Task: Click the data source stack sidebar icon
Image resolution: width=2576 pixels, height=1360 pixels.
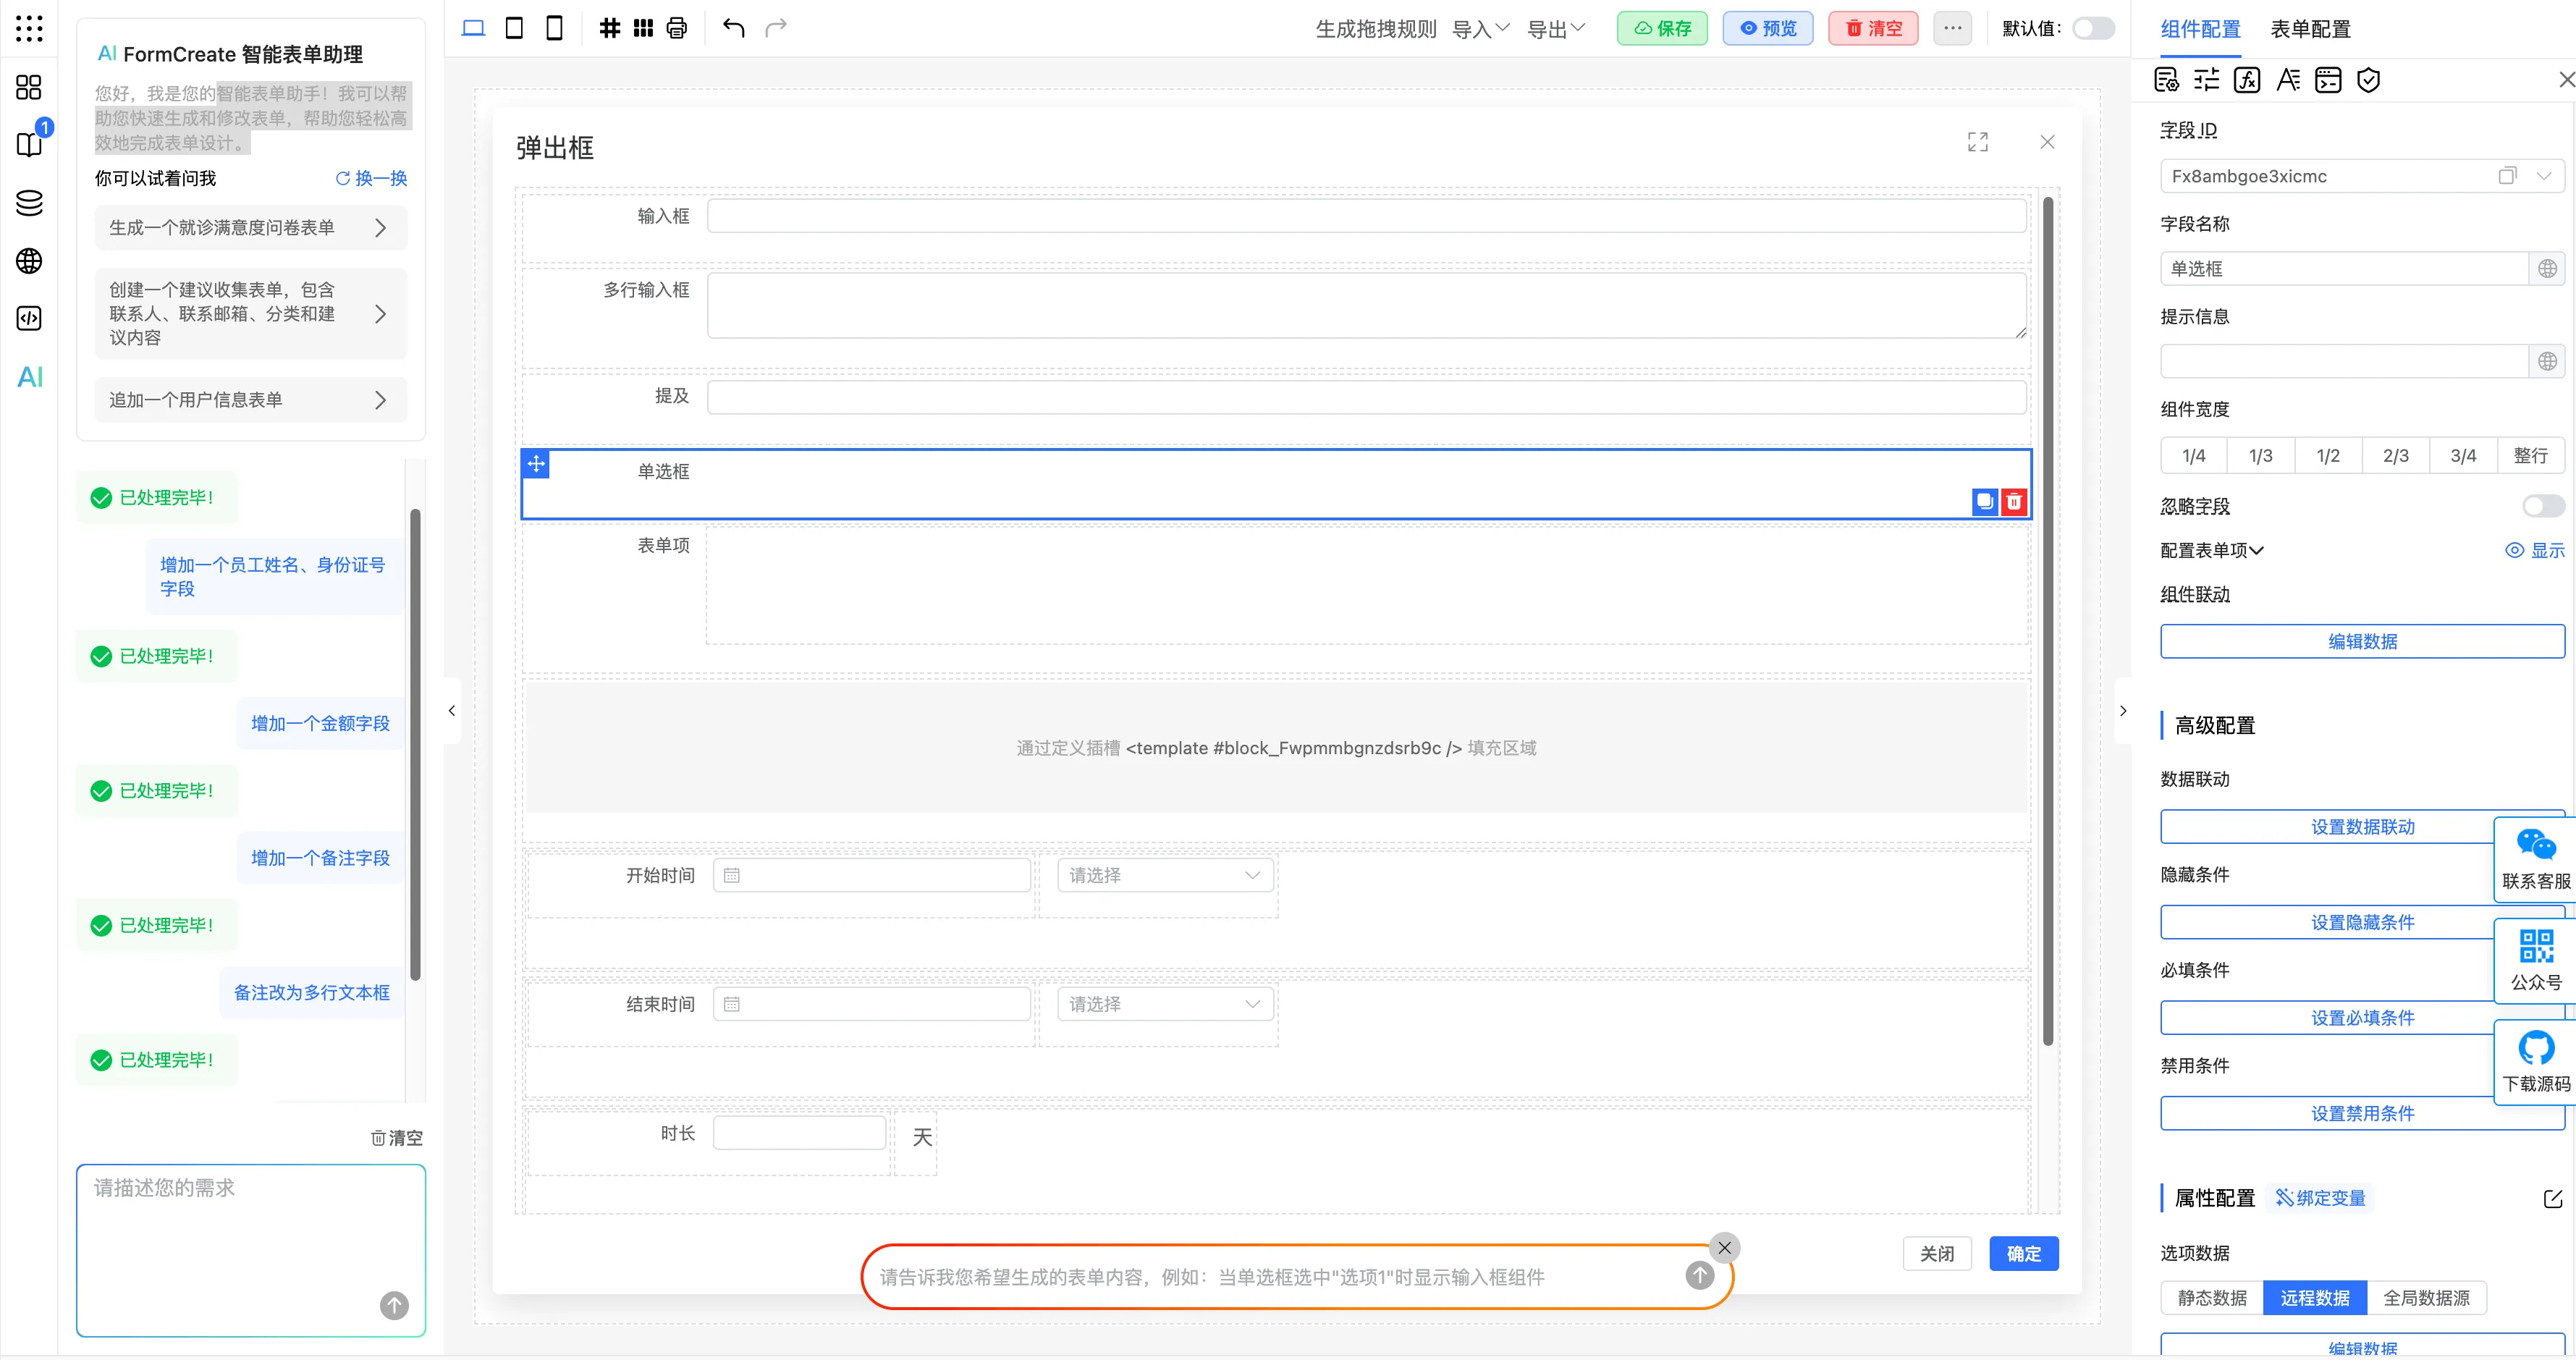Action: coord(30,203)
